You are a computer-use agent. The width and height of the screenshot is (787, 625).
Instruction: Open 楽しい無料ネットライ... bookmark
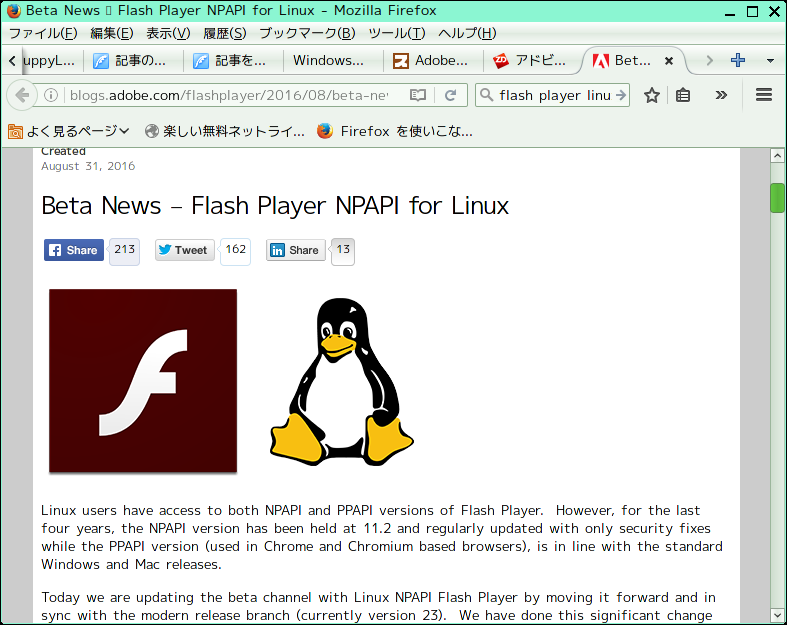pos(225,131)
